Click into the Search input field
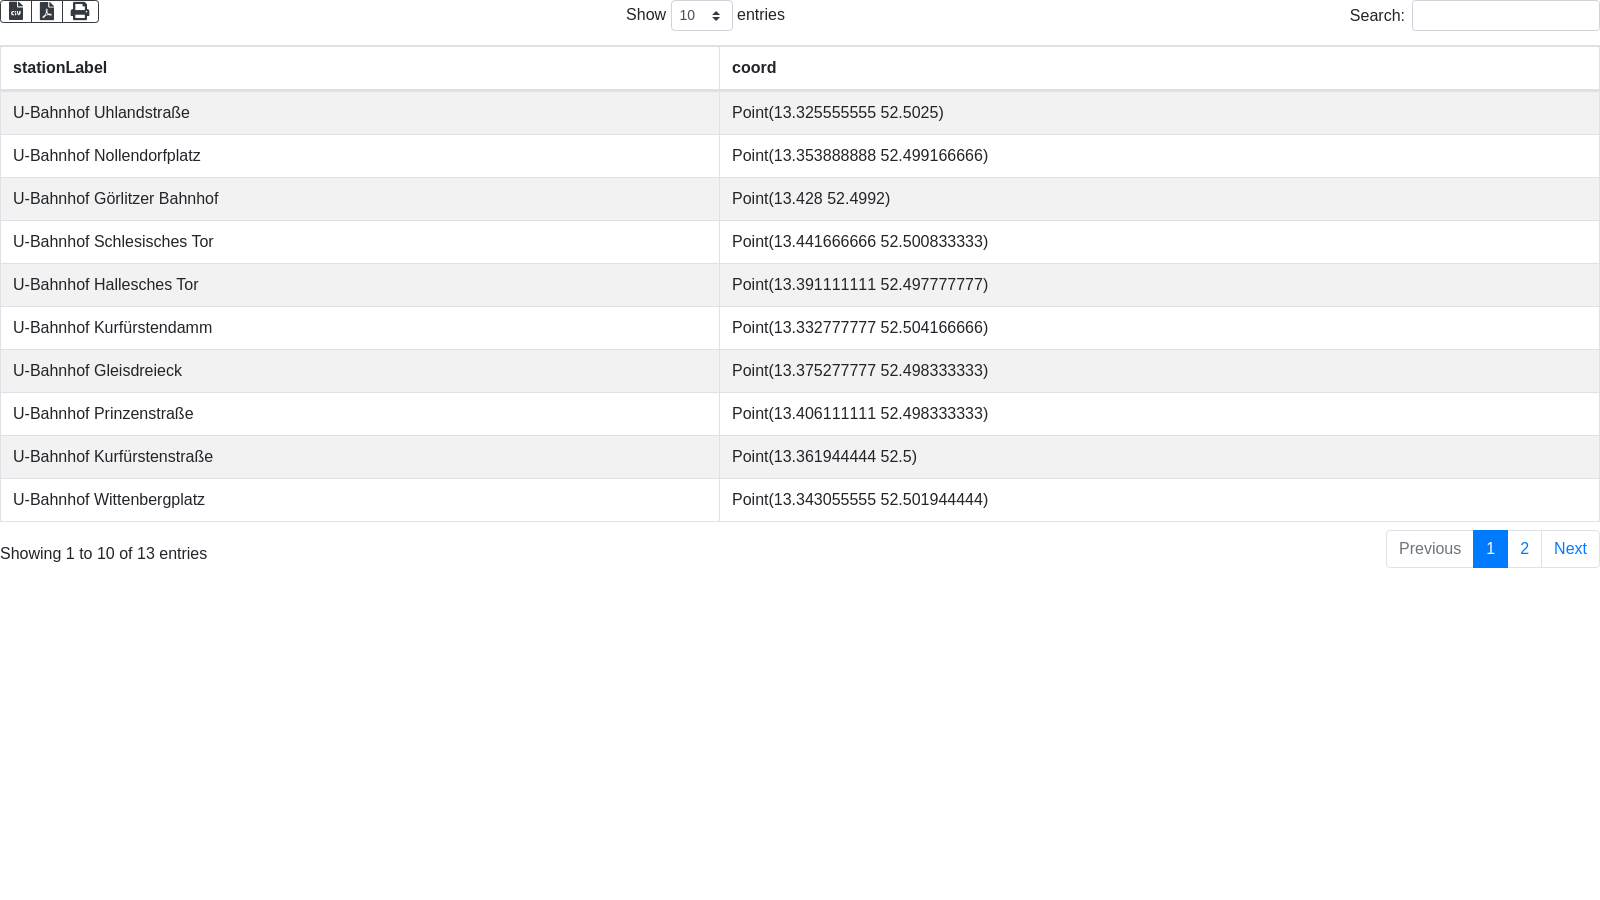The height and width of the screenshot is (900, 1600). pyautogui.click(x=1504, y=16)
